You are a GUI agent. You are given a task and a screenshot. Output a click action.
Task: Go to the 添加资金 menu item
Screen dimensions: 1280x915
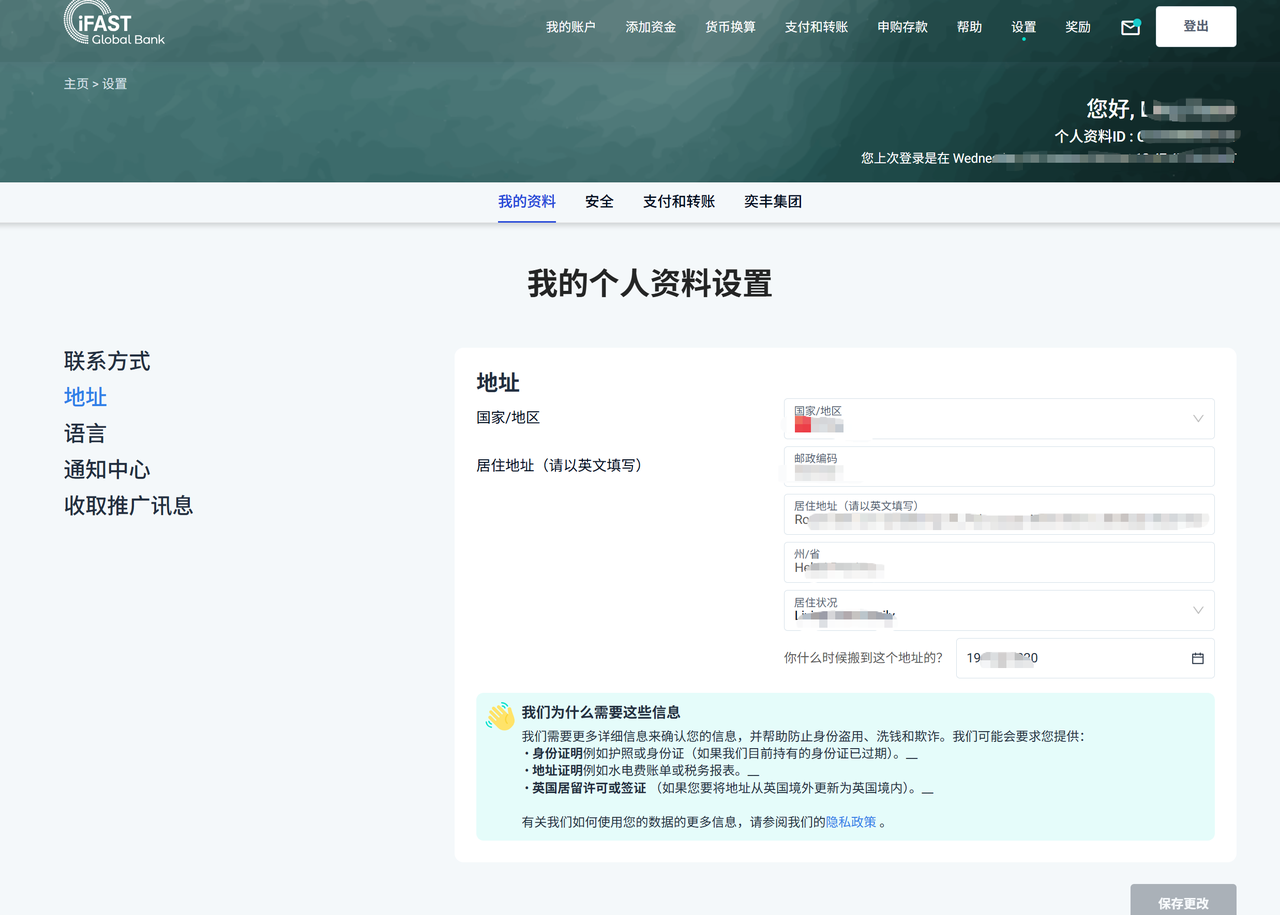tap(650, 27)
